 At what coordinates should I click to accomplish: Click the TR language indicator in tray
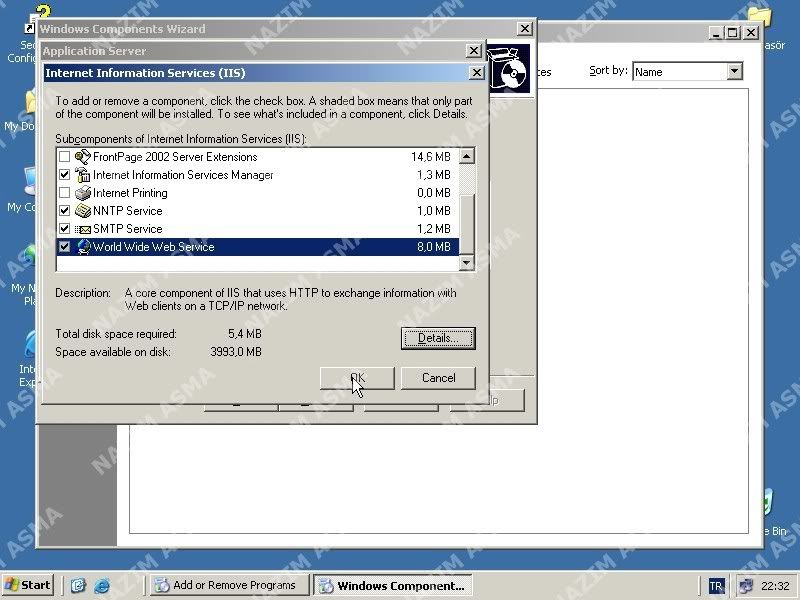click(x=716, y=586)
